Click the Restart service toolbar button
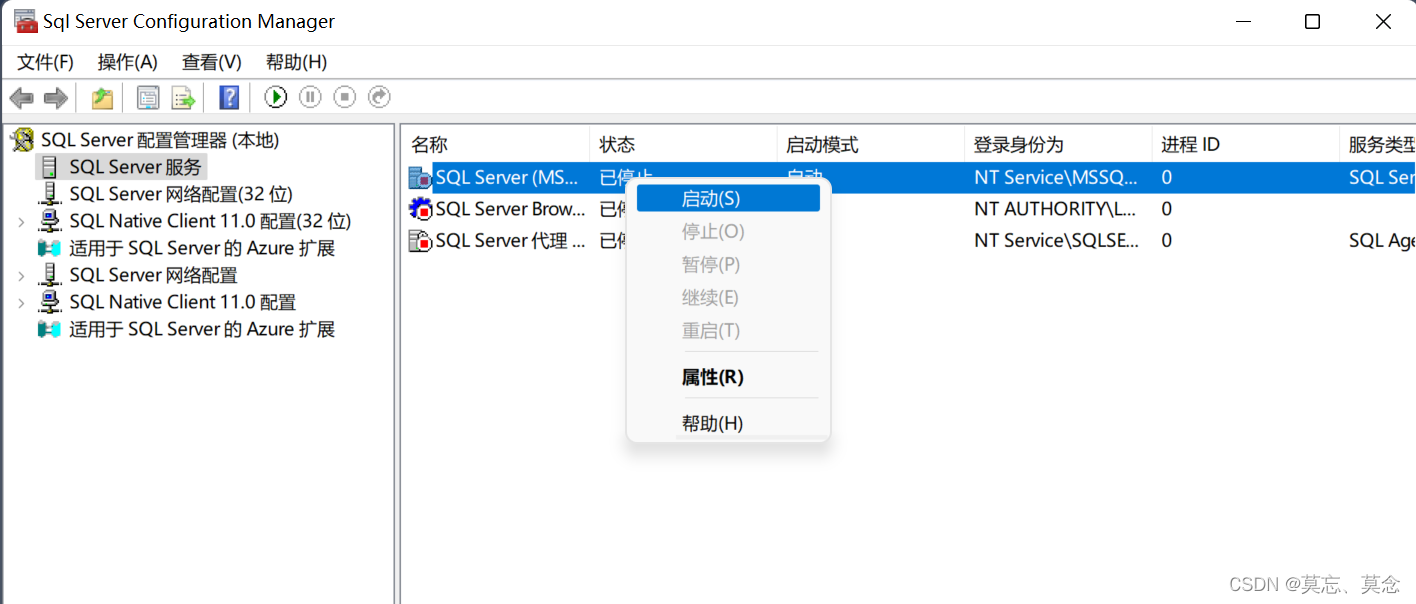The width and height of the screenshot is (1416, 604). point(379,97)
